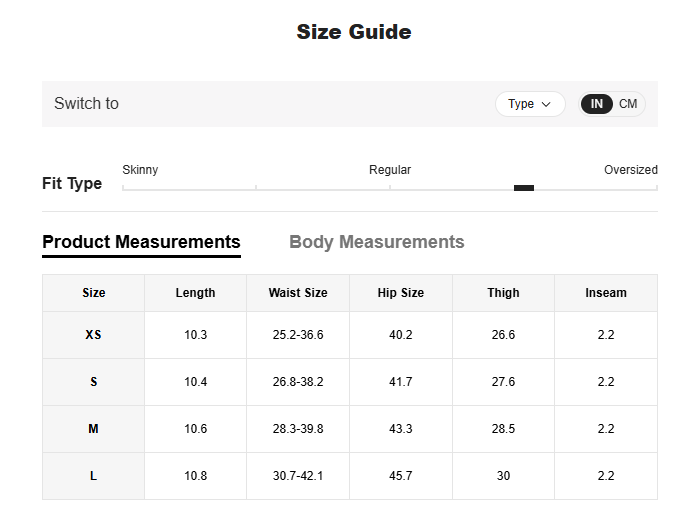Select the Product Measurements tab
Viewport: 691px width, 513px height.
pyautogui.click(x=141, y=242)
